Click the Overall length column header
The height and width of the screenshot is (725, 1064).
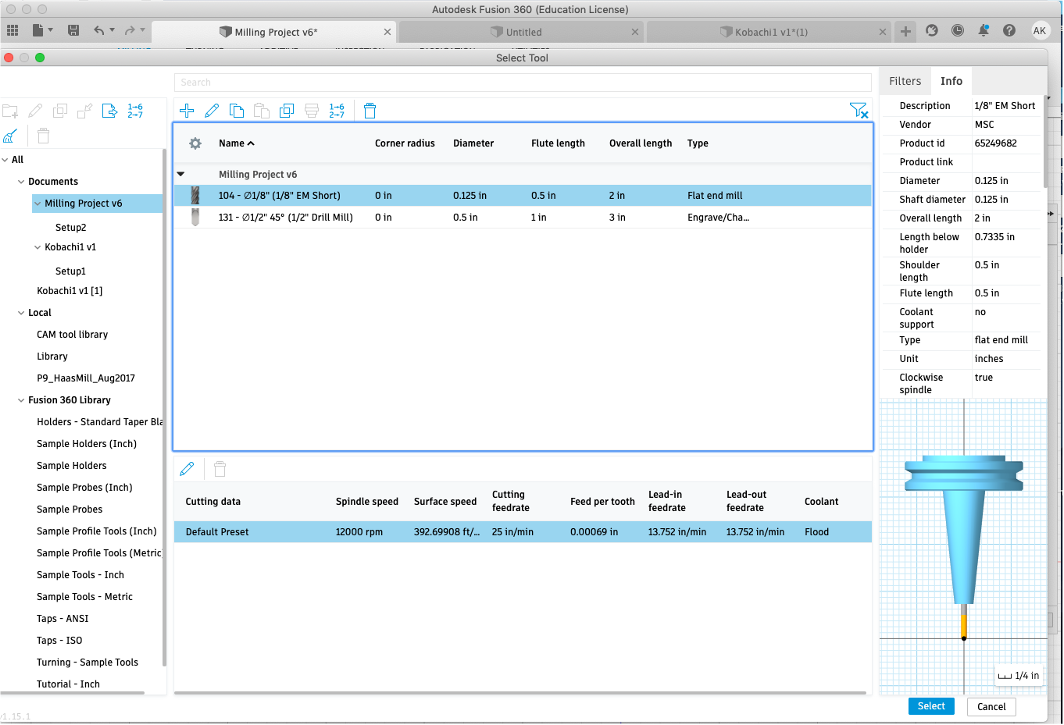[x=640, y=143]
